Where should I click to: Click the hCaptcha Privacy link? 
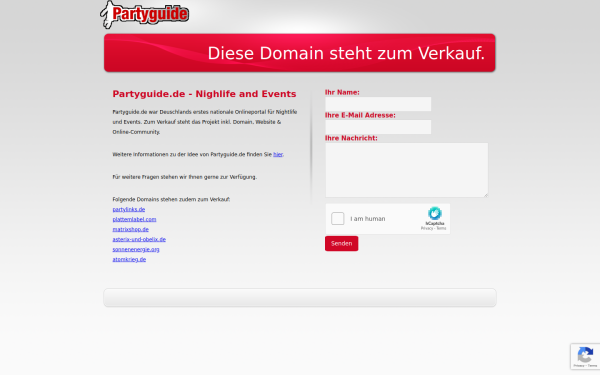427,228
